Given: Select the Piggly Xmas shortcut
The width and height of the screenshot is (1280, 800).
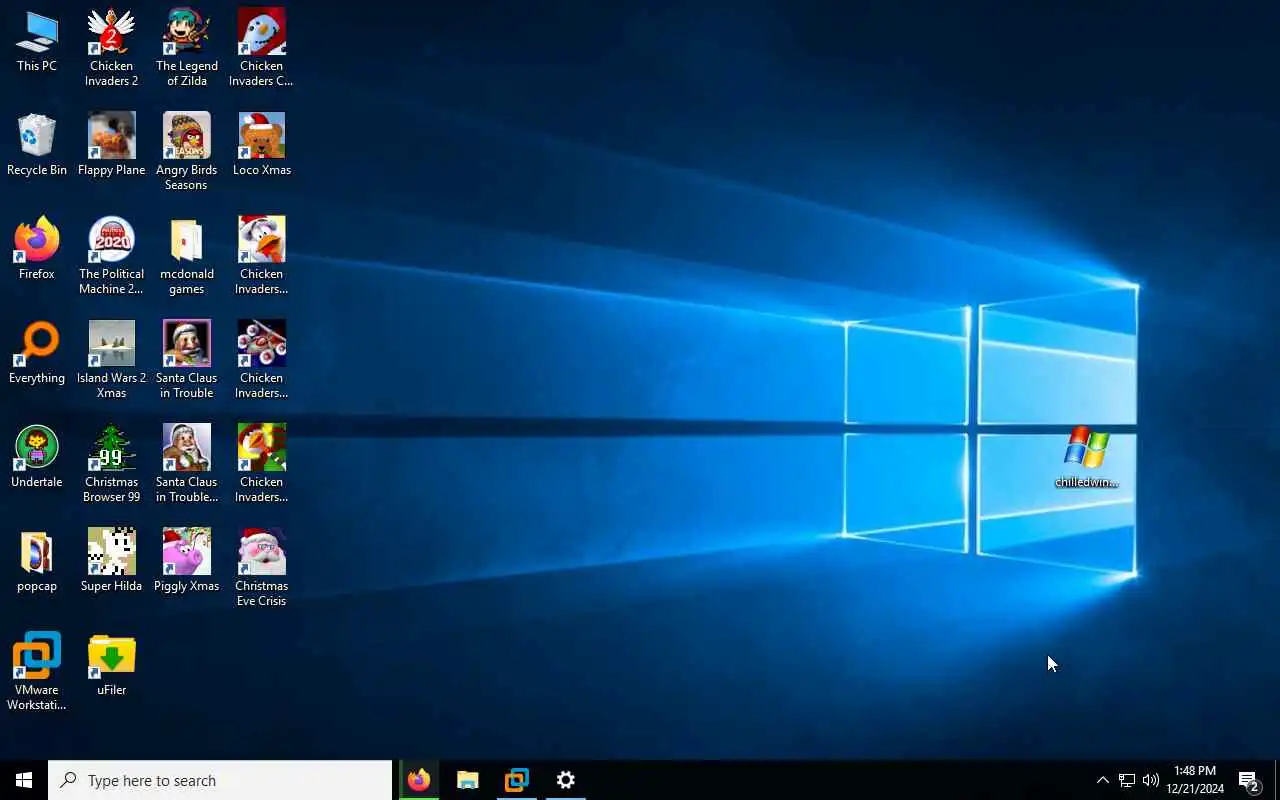Looking at the screenshot, I should (187, 562).
